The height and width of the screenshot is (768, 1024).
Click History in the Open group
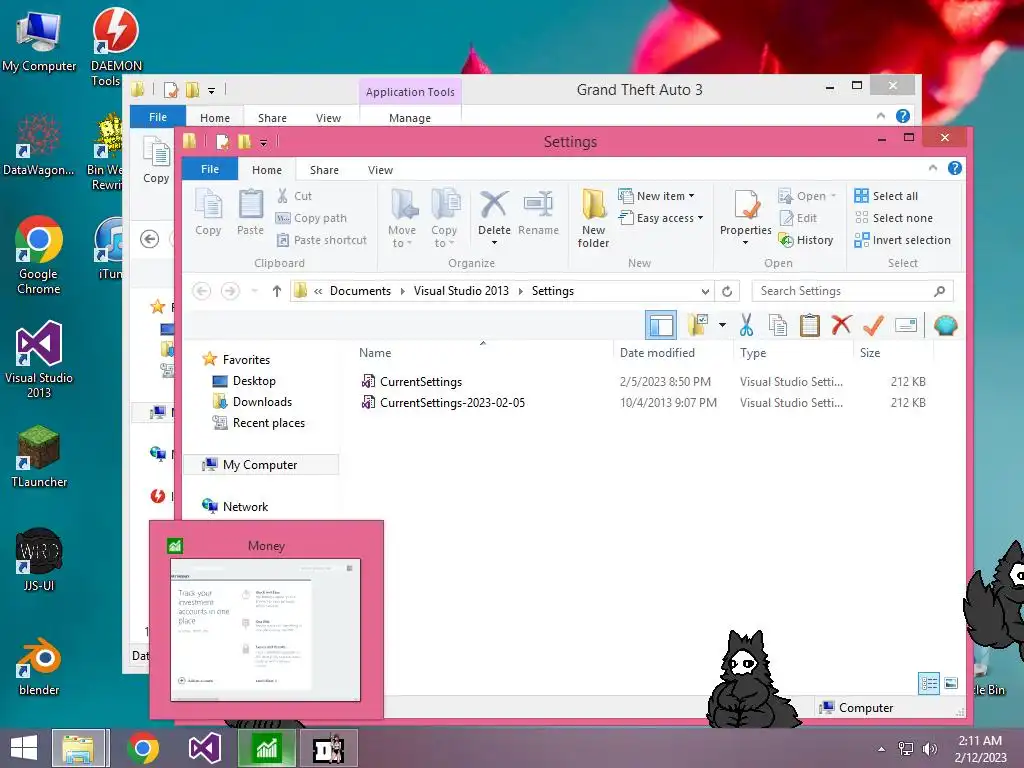(x=806, y=240)
